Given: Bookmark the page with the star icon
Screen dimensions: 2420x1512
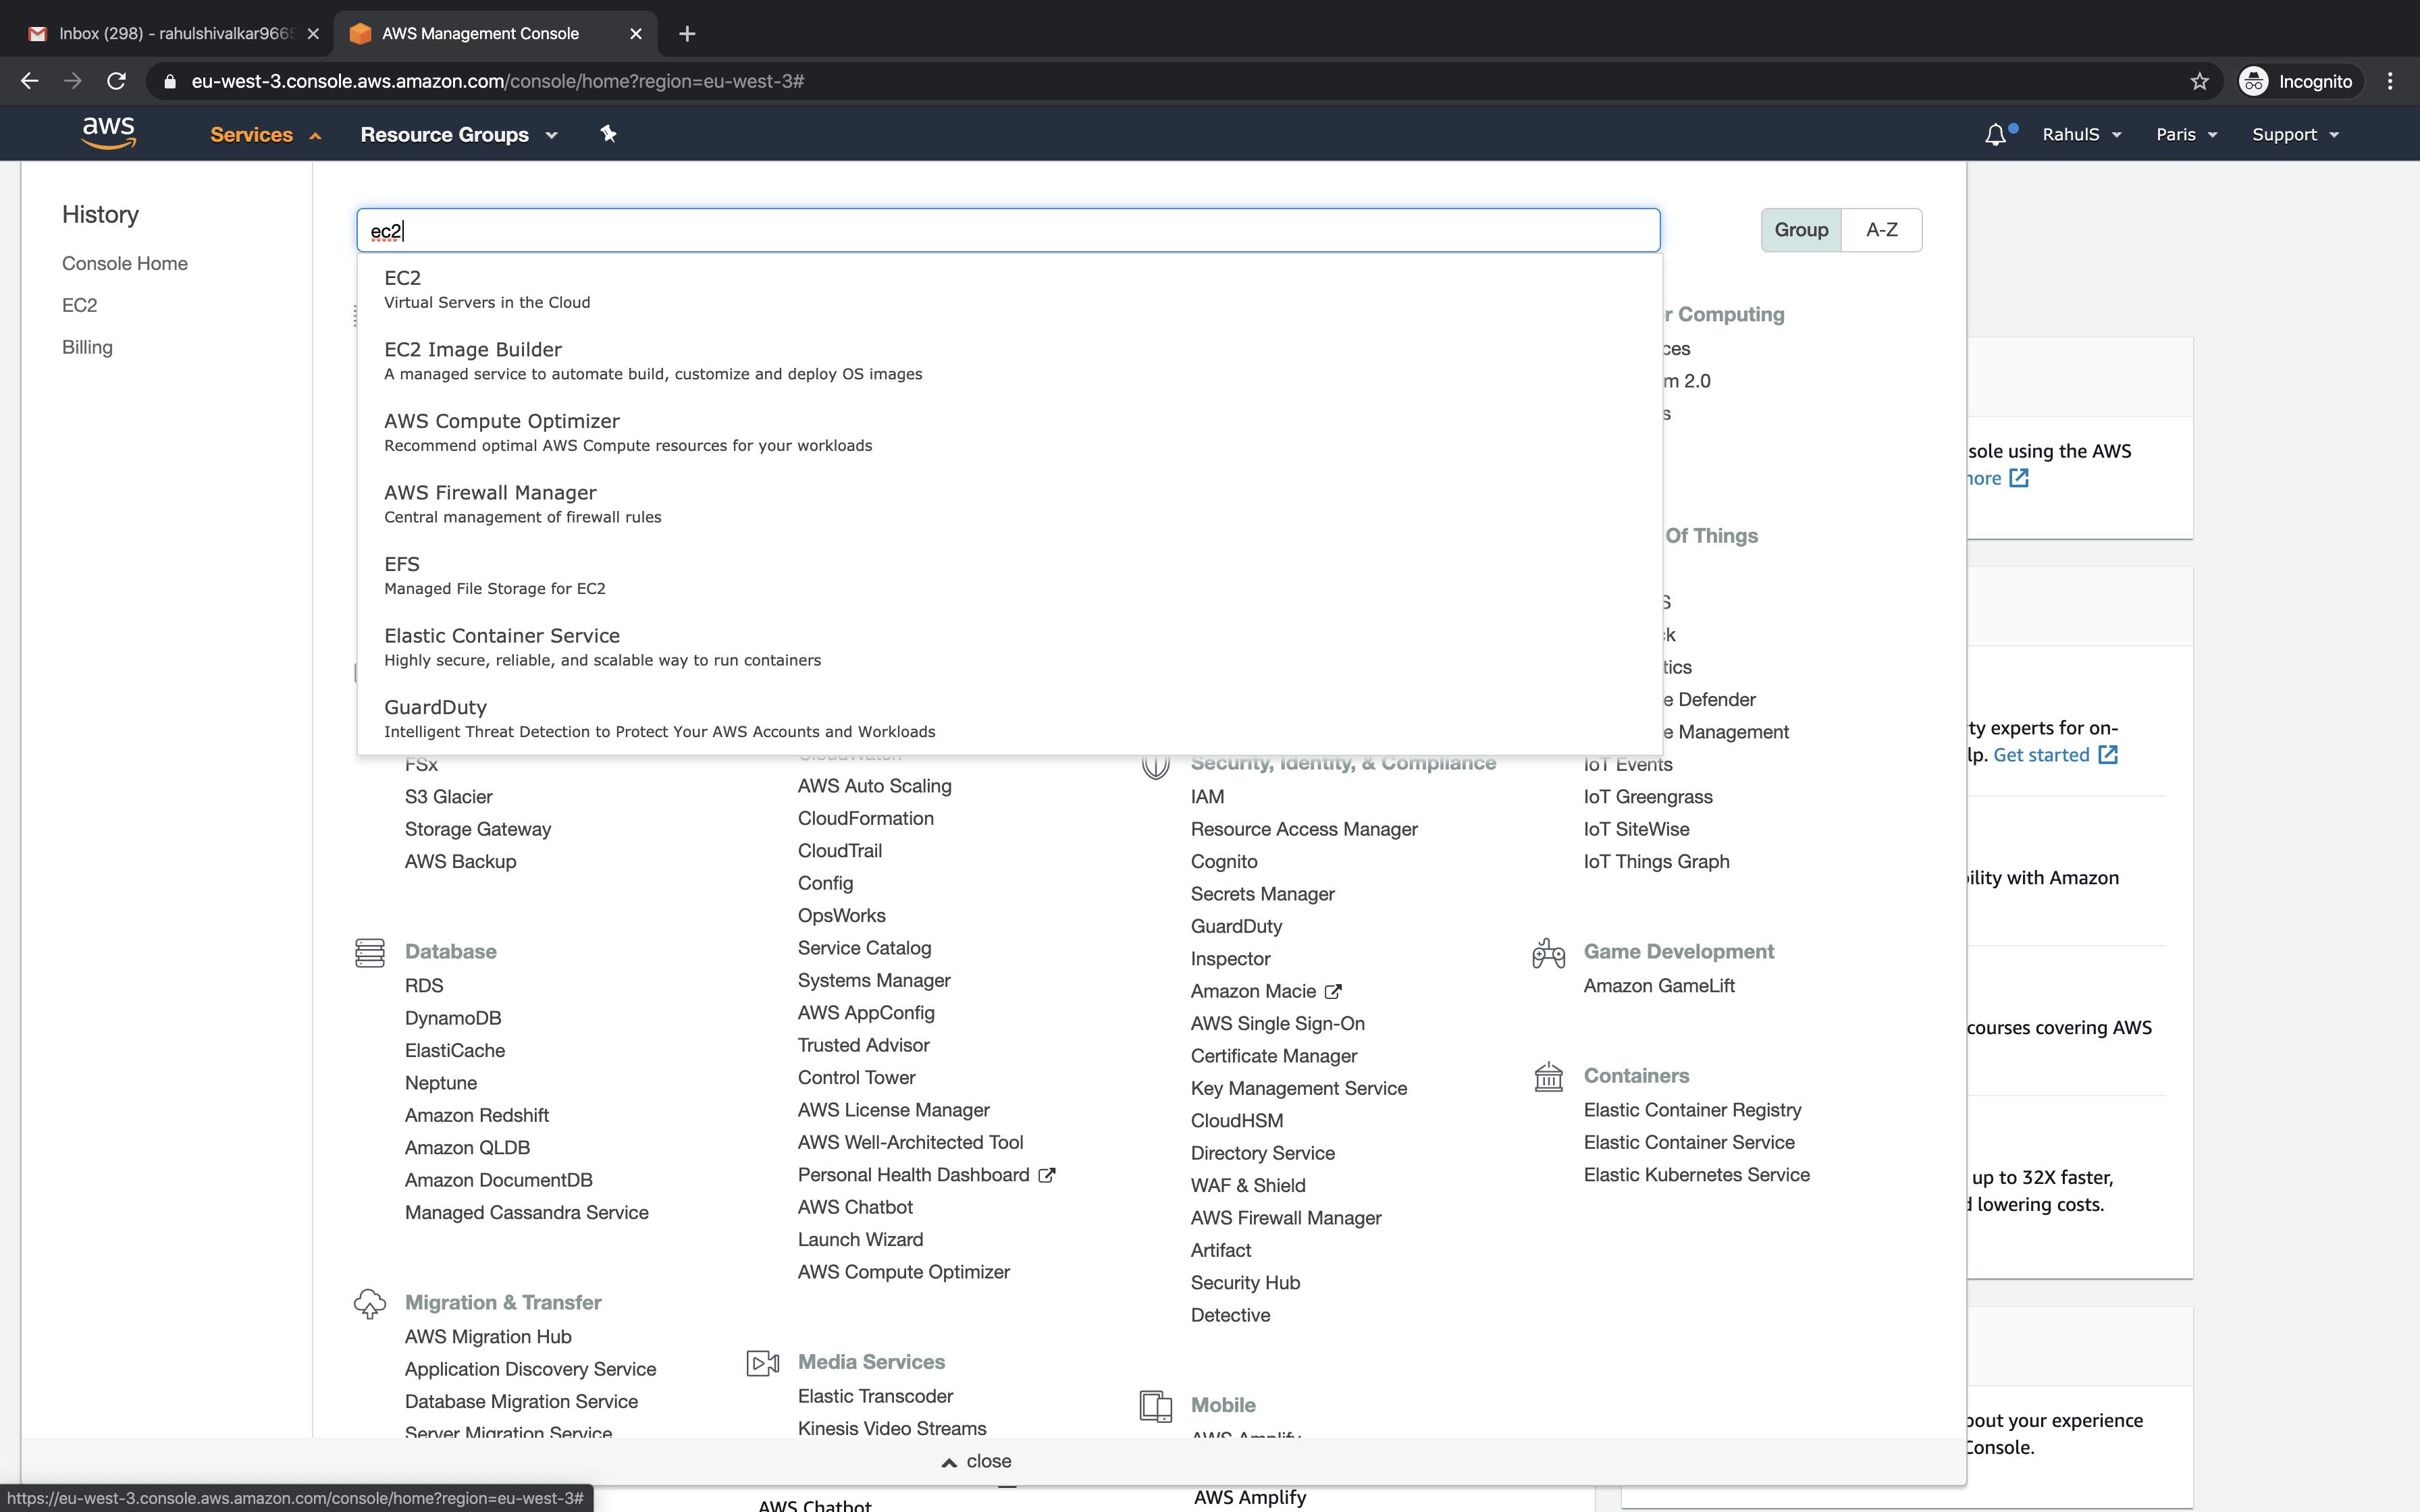Looking at the screenshot, I should pos(2199,81).
